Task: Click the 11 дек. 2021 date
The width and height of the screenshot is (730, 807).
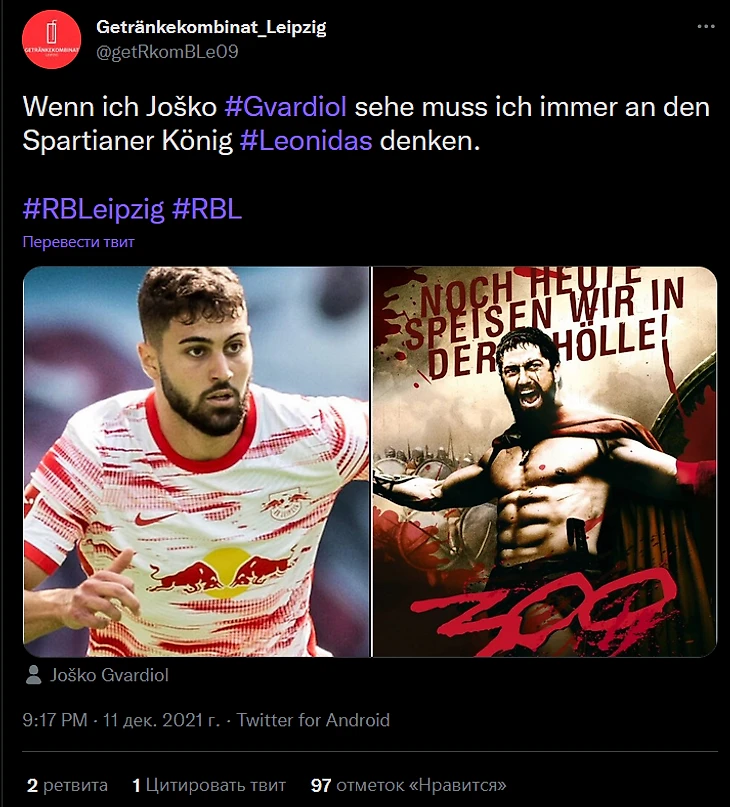Action: 161,720
